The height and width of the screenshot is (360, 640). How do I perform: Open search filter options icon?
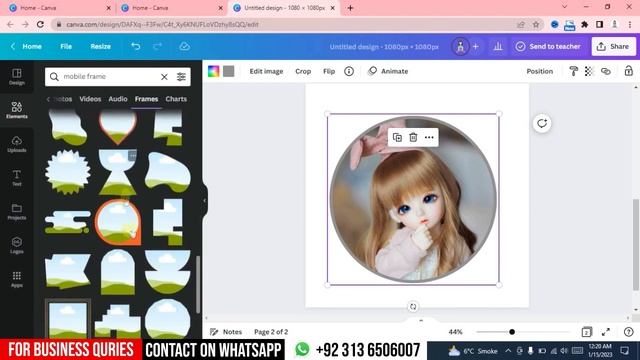181,77
